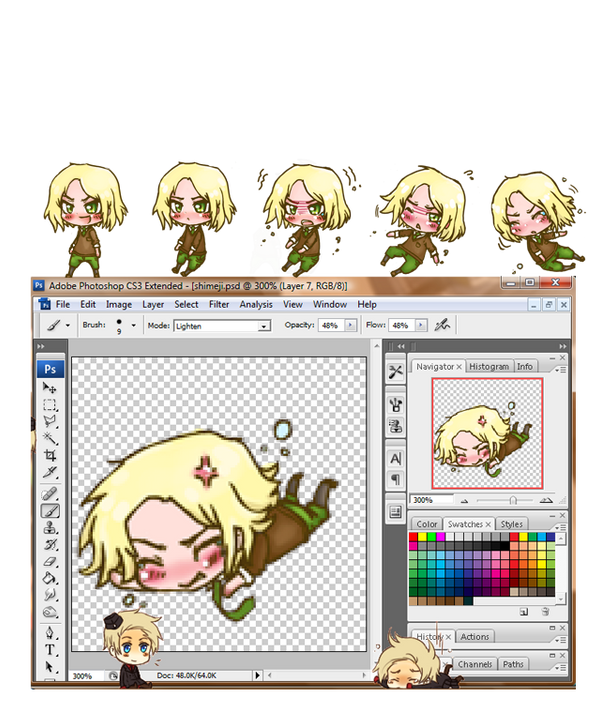This screenshot has height=728, width=600.
Task: Open the Layer menu
Action: 153,305
